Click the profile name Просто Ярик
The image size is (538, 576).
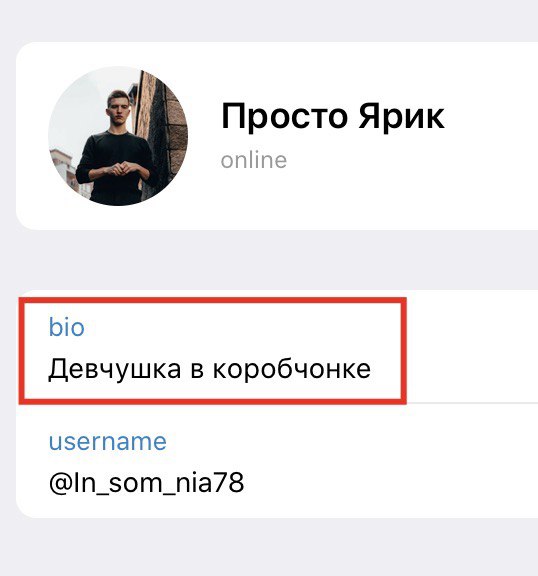coord(333,117)
